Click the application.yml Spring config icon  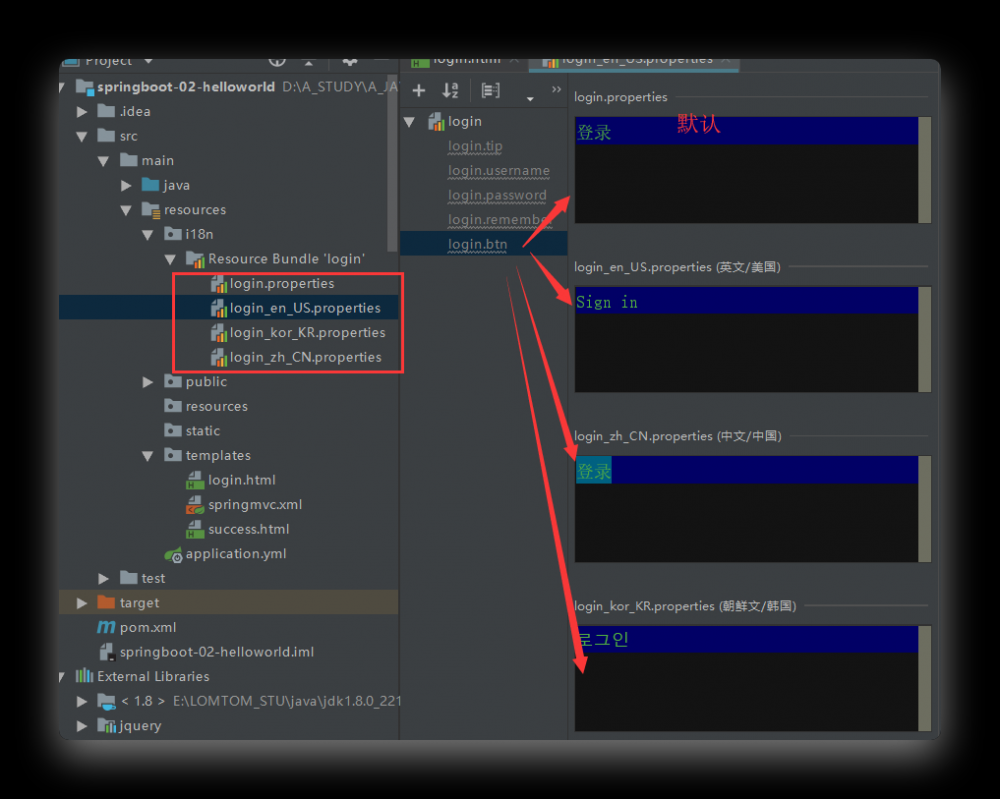(173, 555)
